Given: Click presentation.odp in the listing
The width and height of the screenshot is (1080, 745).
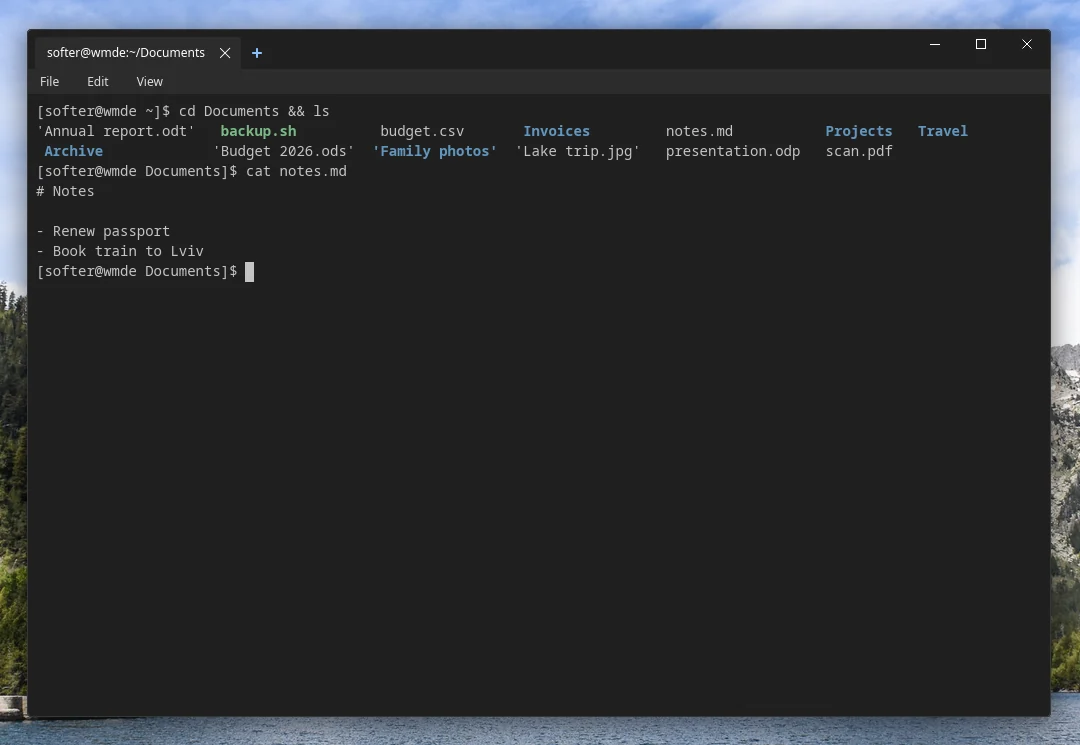Looking at the screenshot, I should click(733, 151).
